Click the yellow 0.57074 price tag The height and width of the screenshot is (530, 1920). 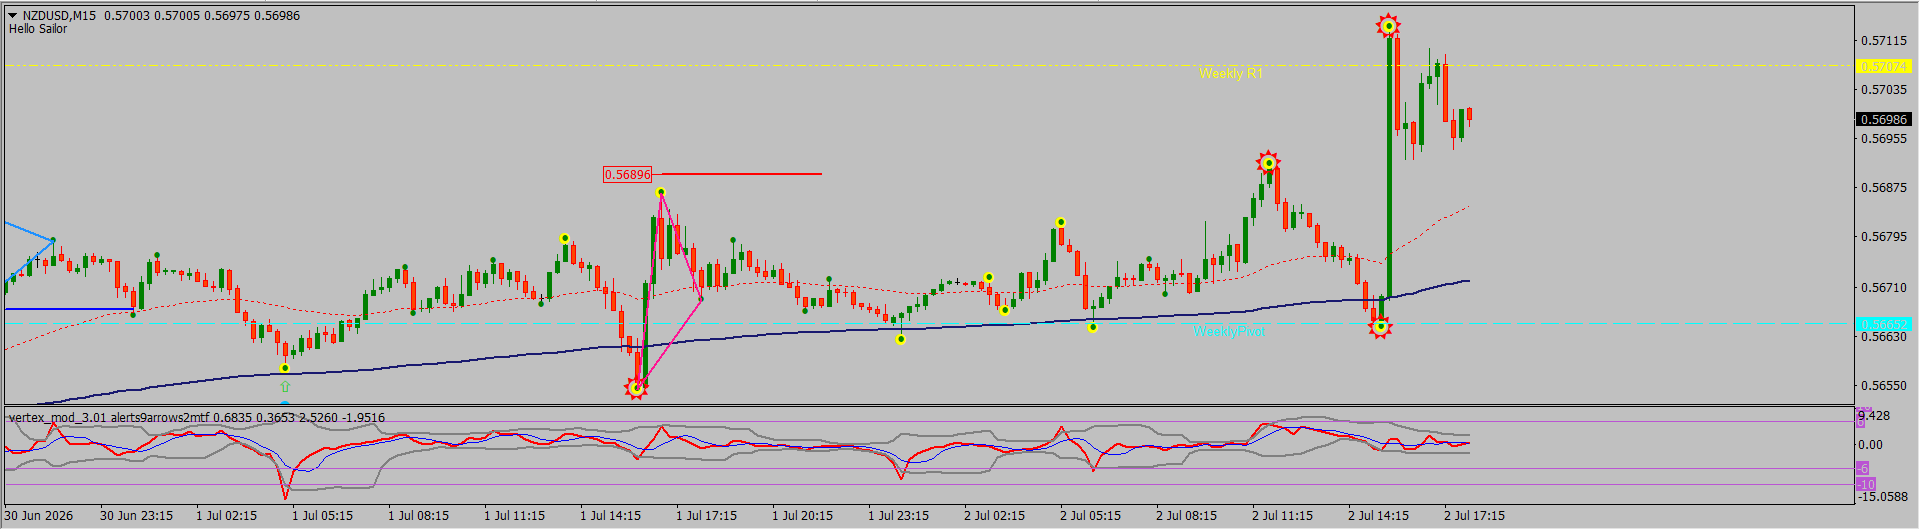click(x=1884, y=66)
